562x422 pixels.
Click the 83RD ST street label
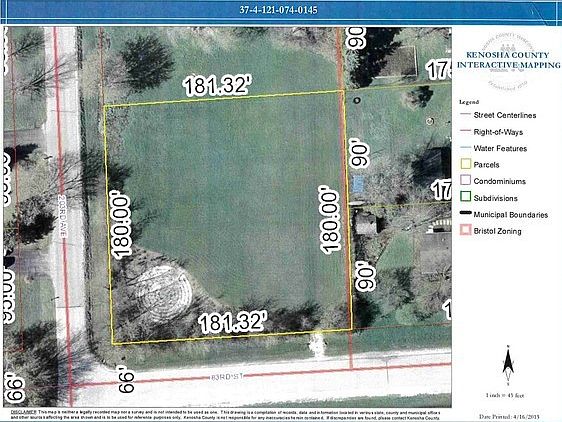(227, 376)
